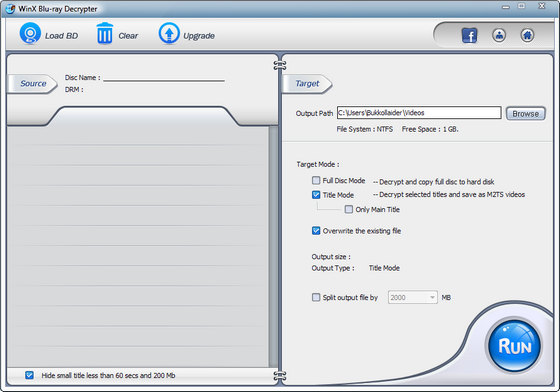Image resolution: width=560 pixels, height=392 pixels.
Task: Toggle Overwrite the existing file
Action: click(x=316, y=231)
